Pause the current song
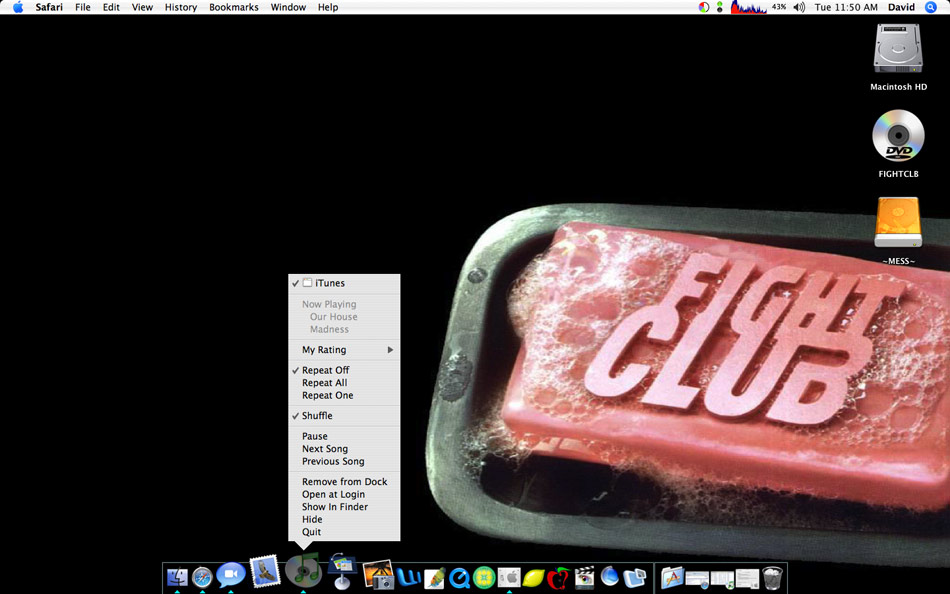The image size is (950, 594). click(x=344, y=436)
